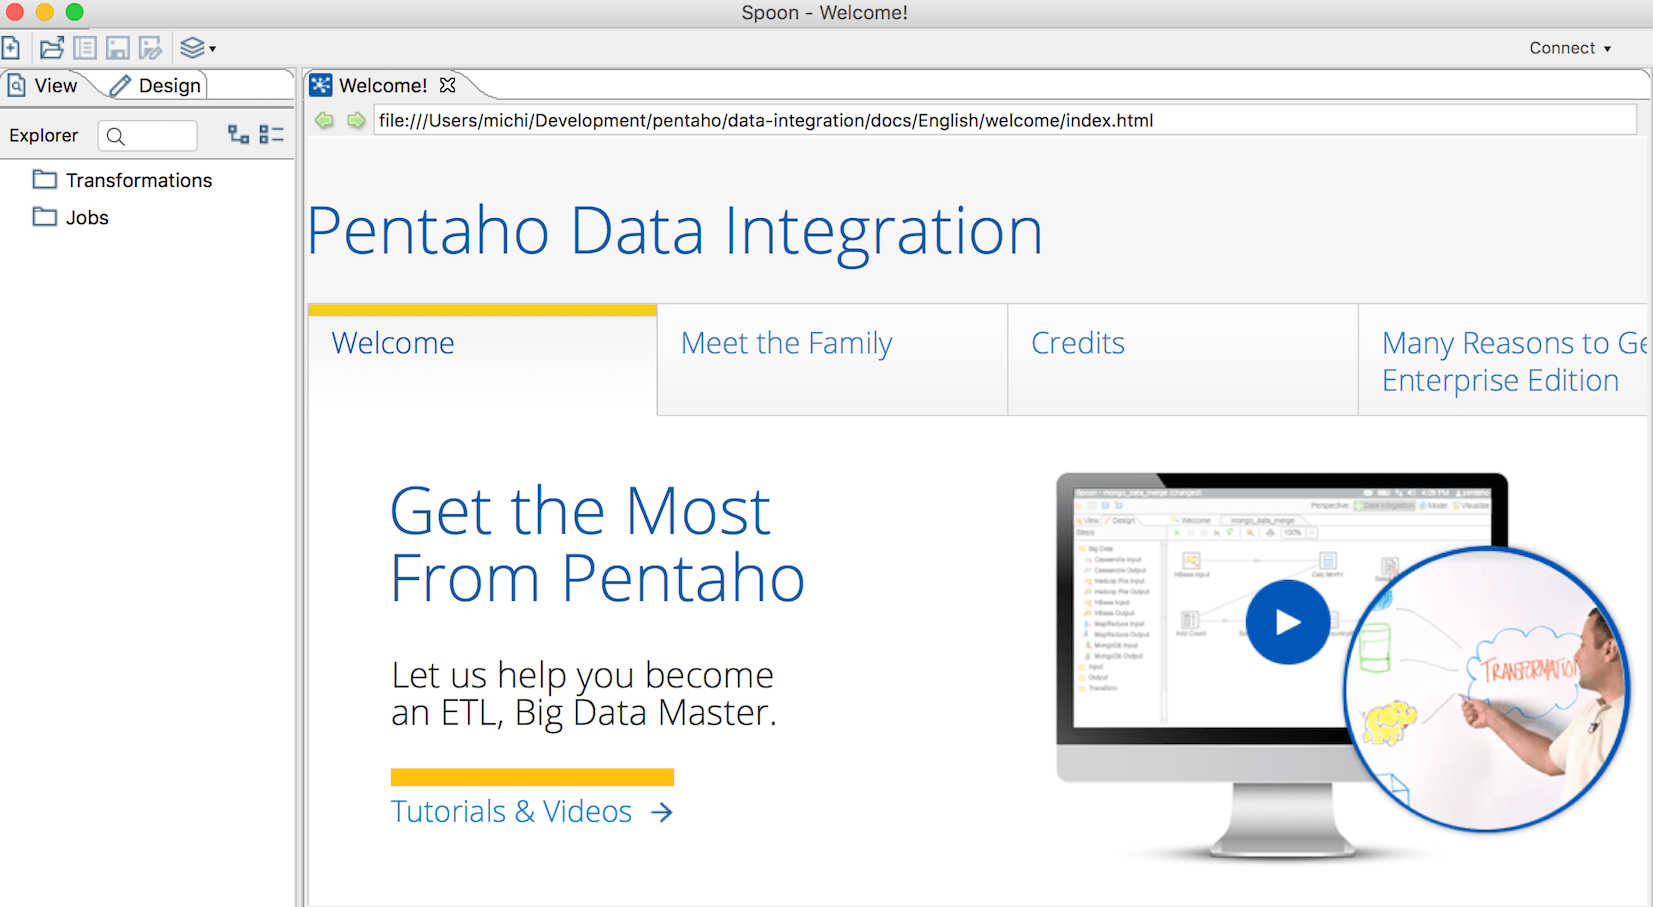Click Many Reasons to Get Enterprise Edition
The image size is (1653, 907).
(x=1510, y=361)
